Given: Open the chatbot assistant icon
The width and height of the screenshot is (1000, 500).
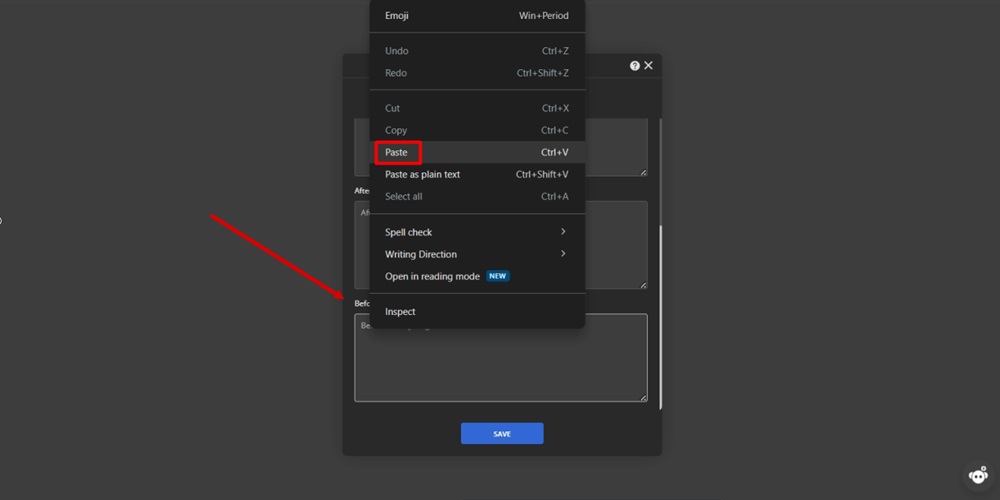Looking at the screenshot, I should click(x=978, y=475).
